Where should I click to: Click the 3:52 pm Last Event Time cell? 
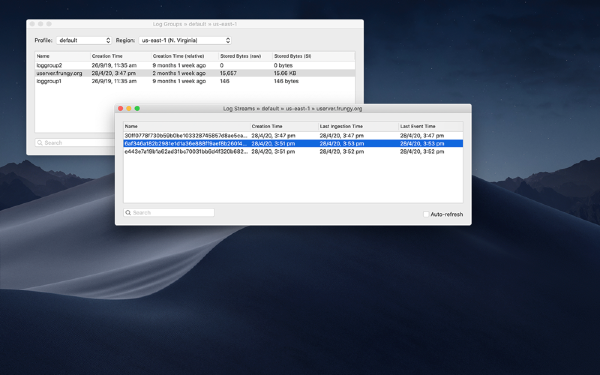(x=422, y=152)
